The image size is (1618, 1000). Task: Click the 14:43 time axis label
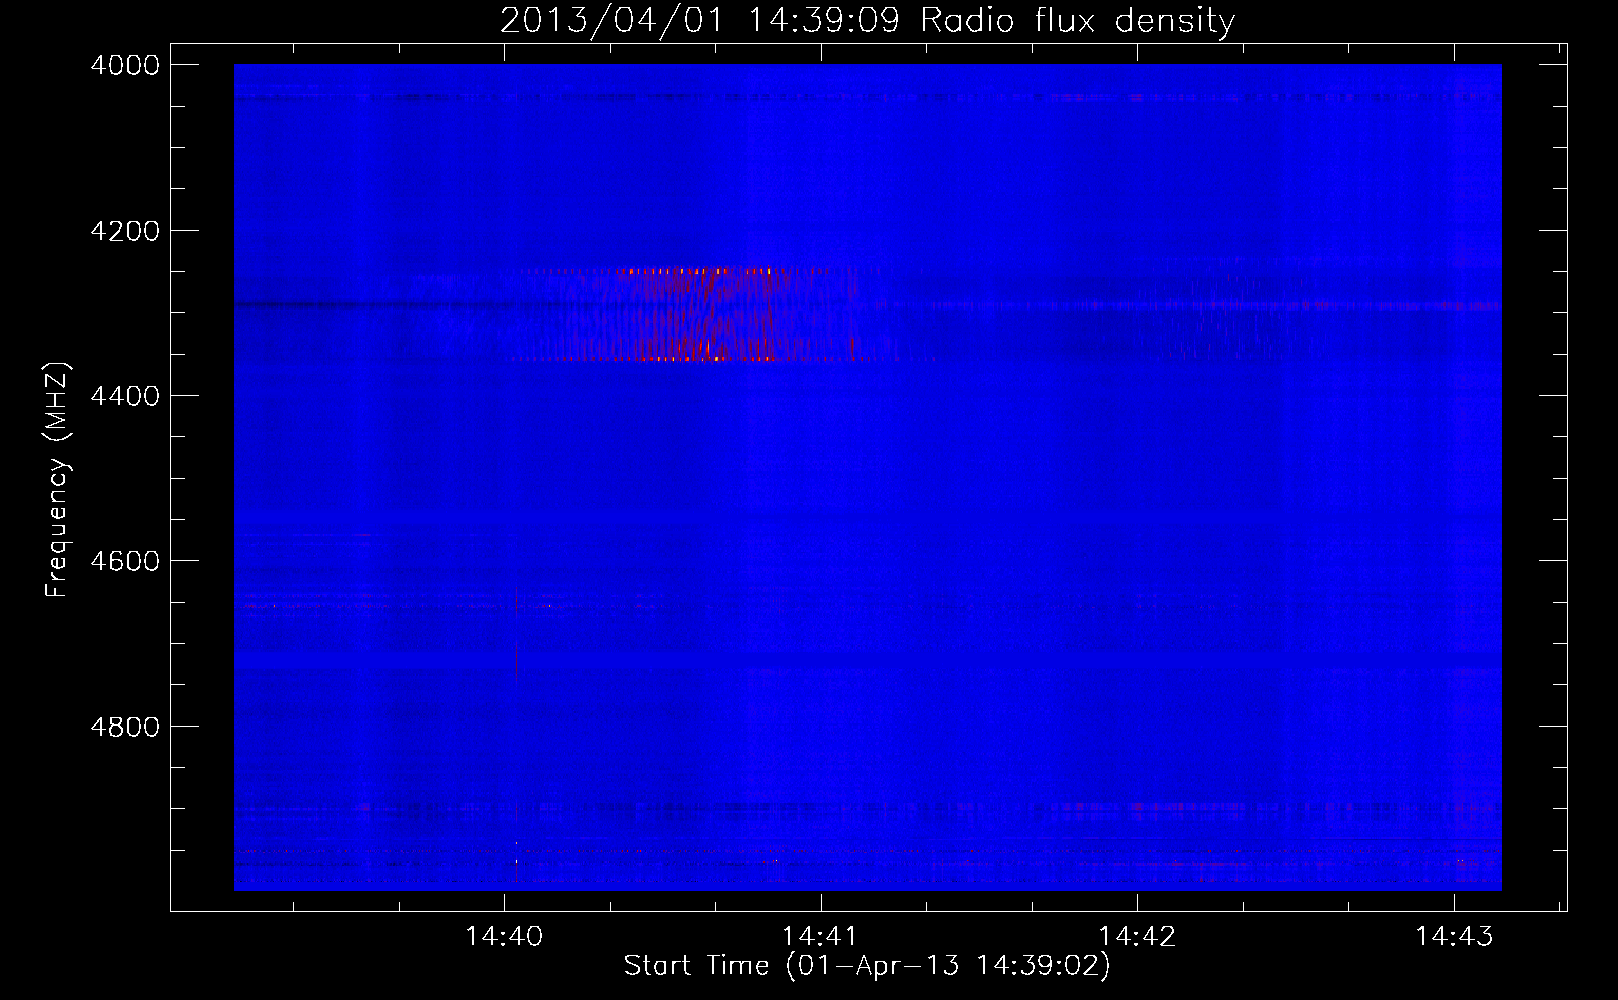point(1454,936)
